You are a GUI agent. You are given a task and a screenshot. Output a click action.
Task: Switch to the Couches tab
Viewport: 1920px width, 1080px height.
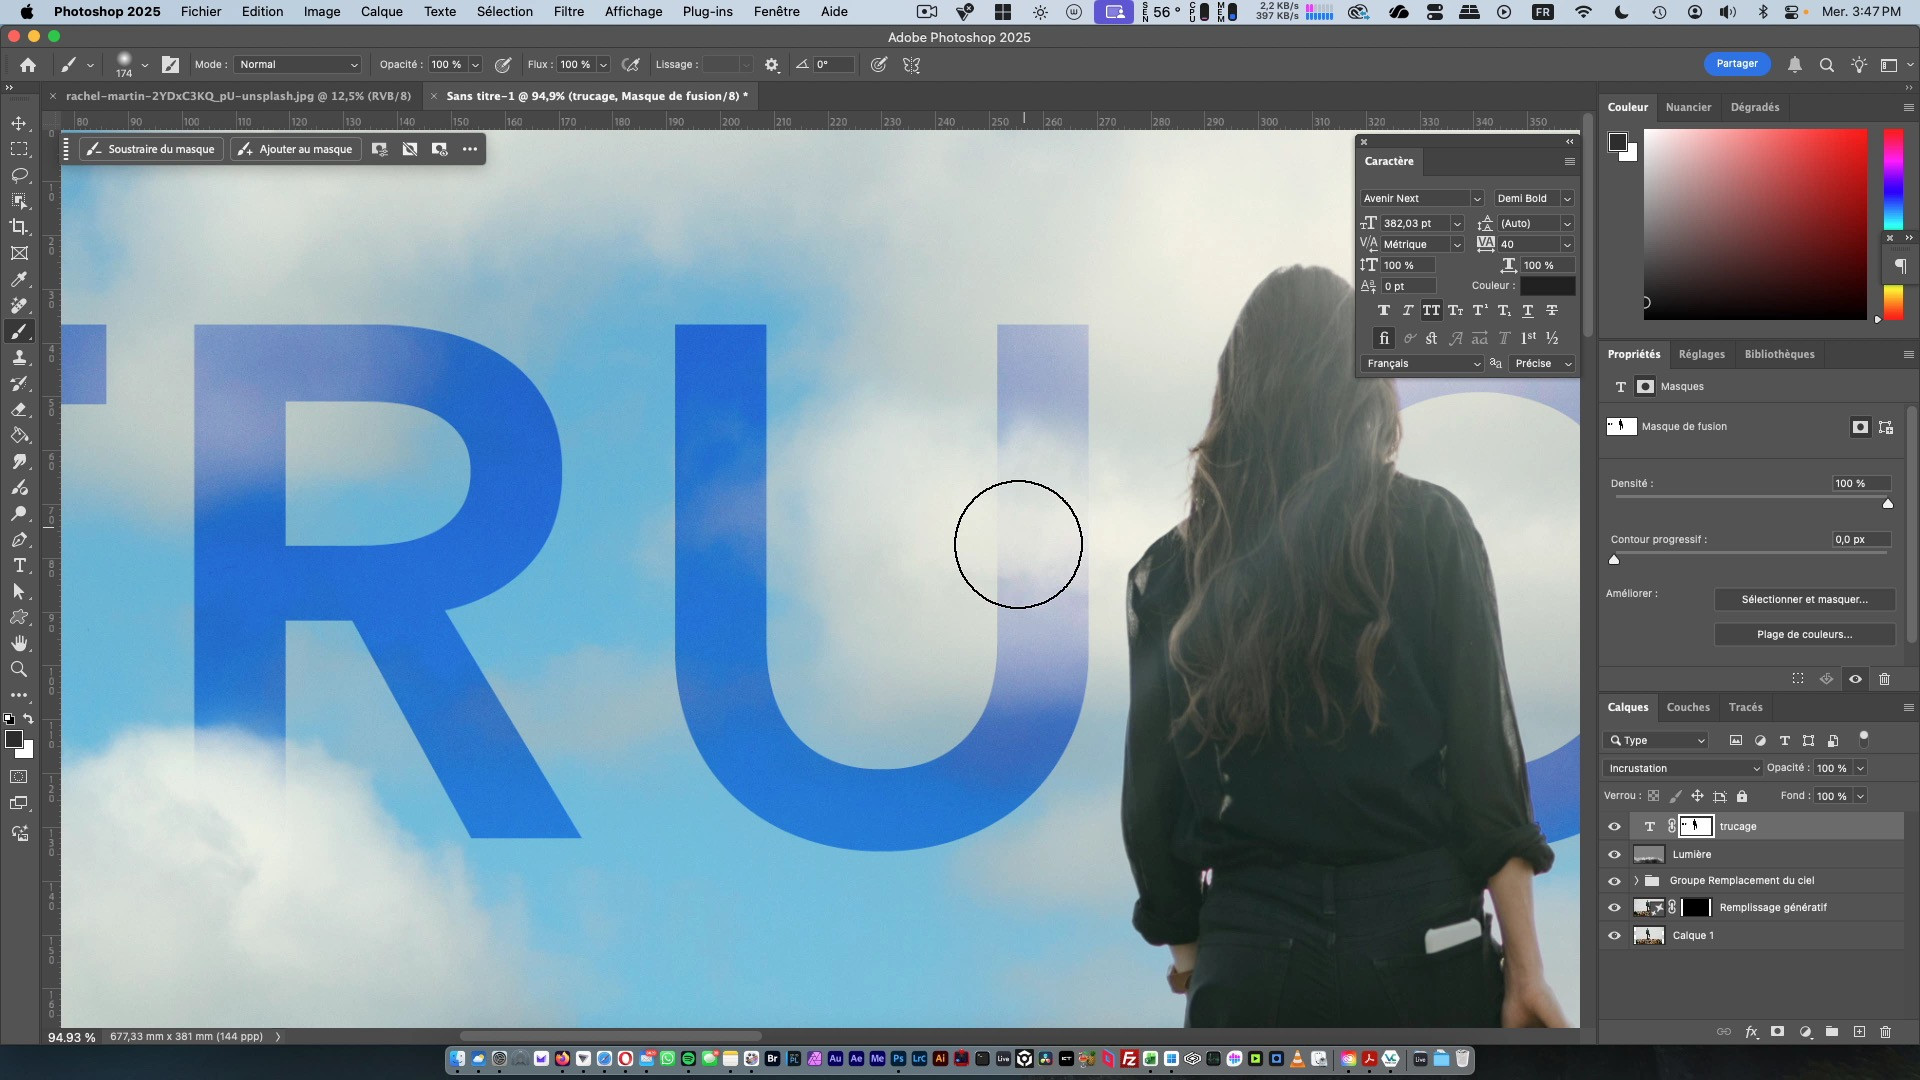point(1688,707)
